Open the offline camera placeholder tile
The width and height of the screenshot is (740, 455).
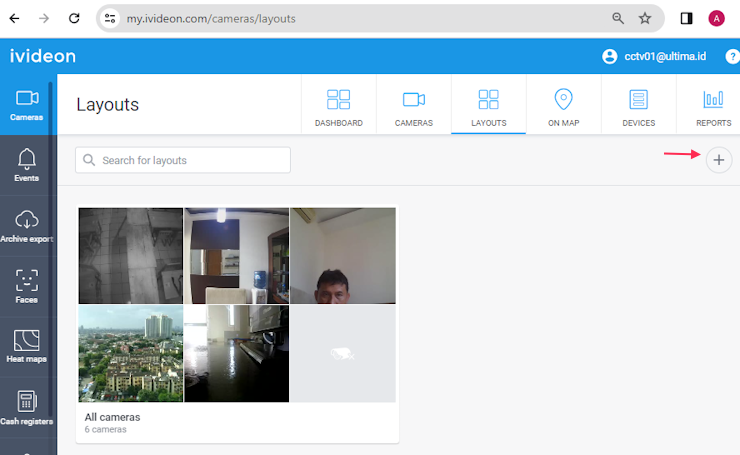click(343, 354)
